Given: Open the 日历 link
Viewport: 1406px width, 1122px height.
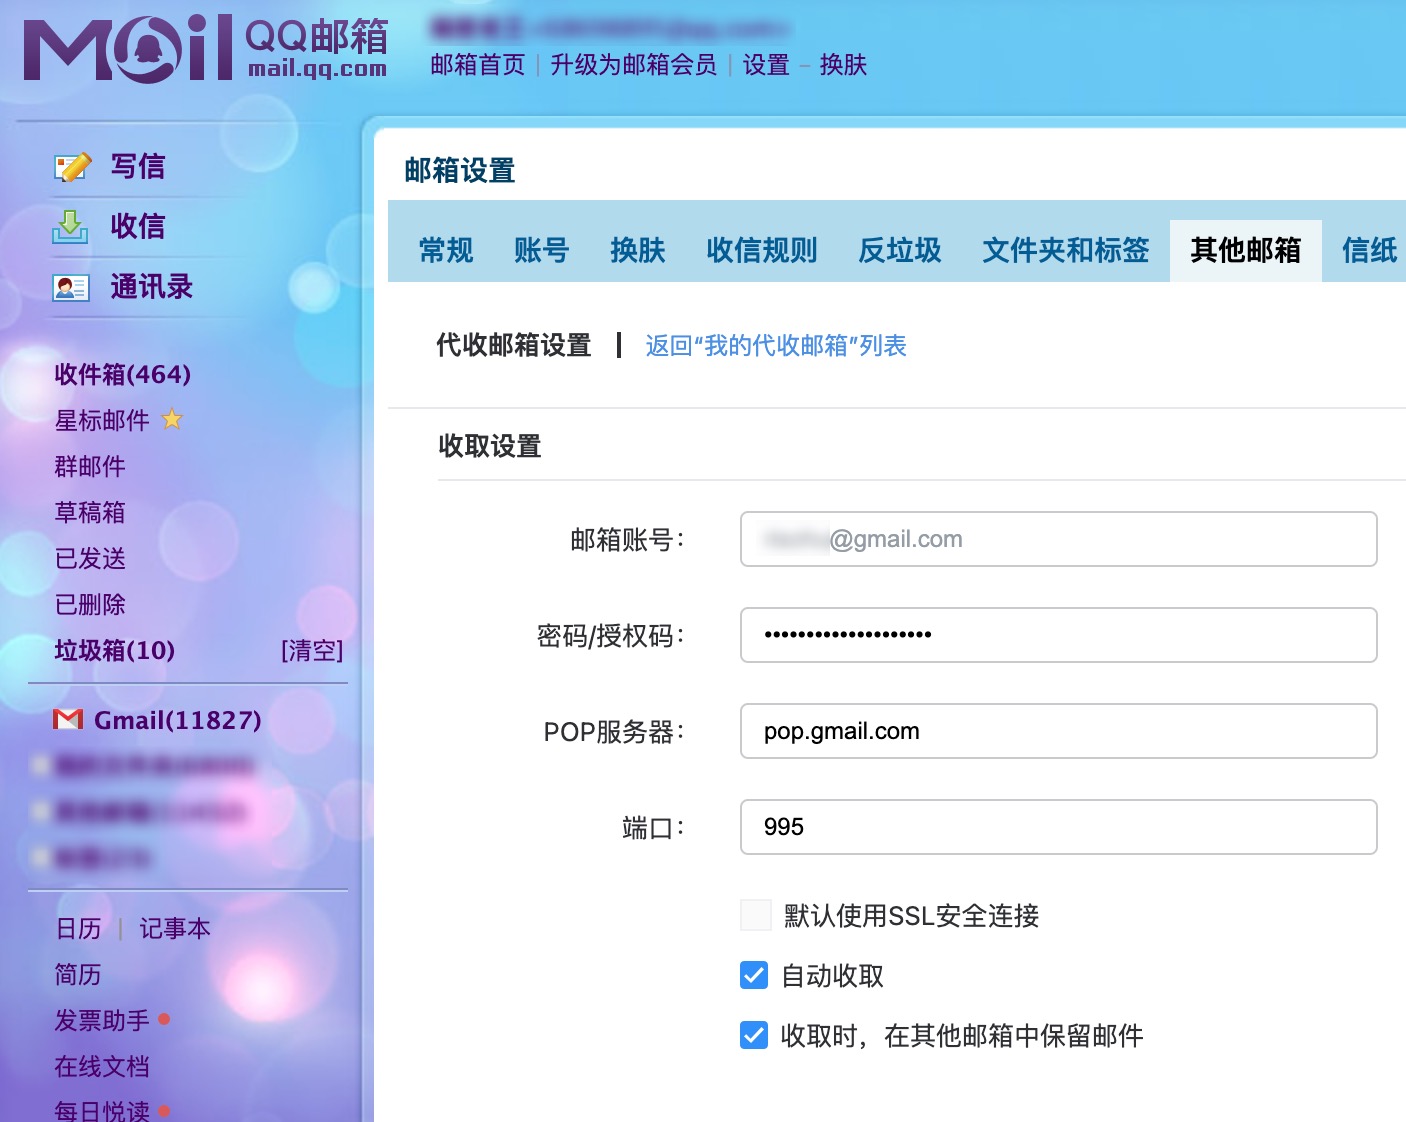Looking at the screenshot, I should click(x=78, y=929).
